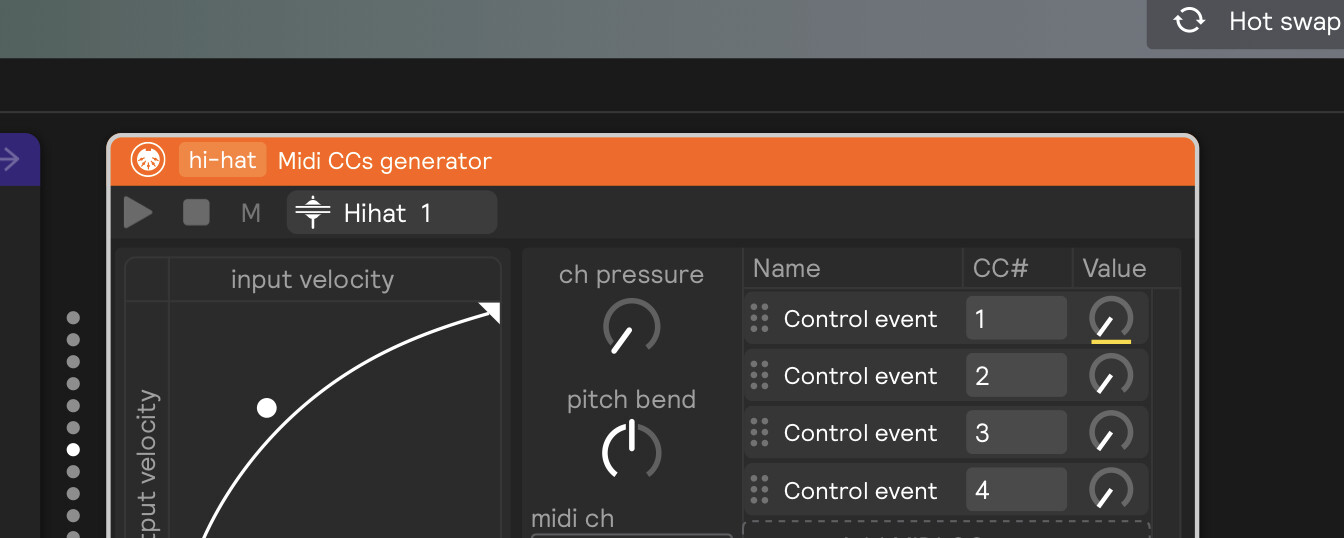This screenshot has height=538, width=1344.
Task: Click the hi-hat tag label
Action: [x=222, y=160]
